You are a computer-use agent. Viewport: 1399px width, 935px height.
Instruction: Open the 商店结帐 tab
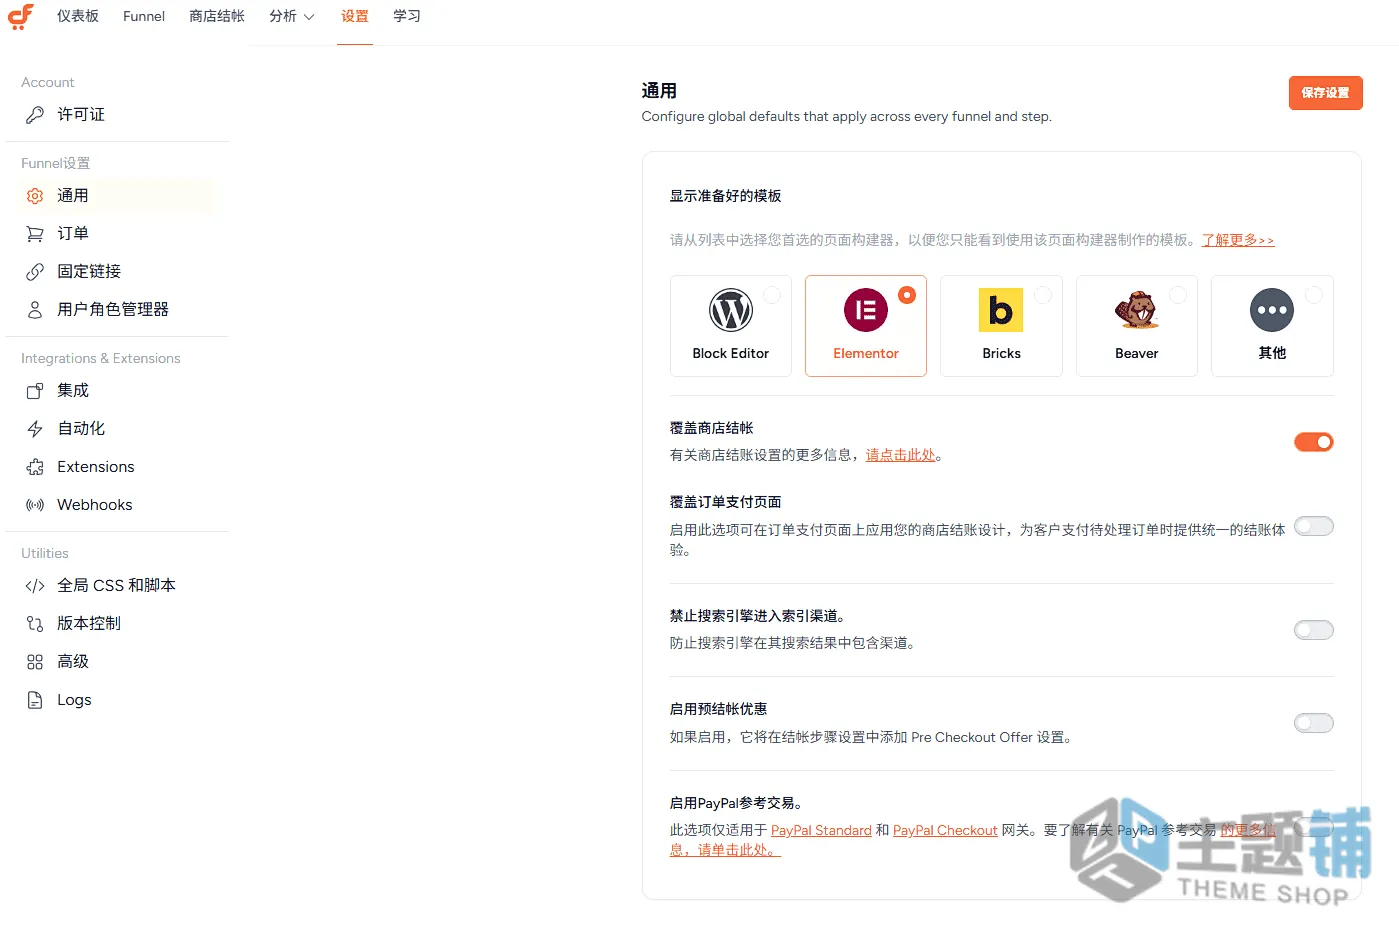pos(217,16)
